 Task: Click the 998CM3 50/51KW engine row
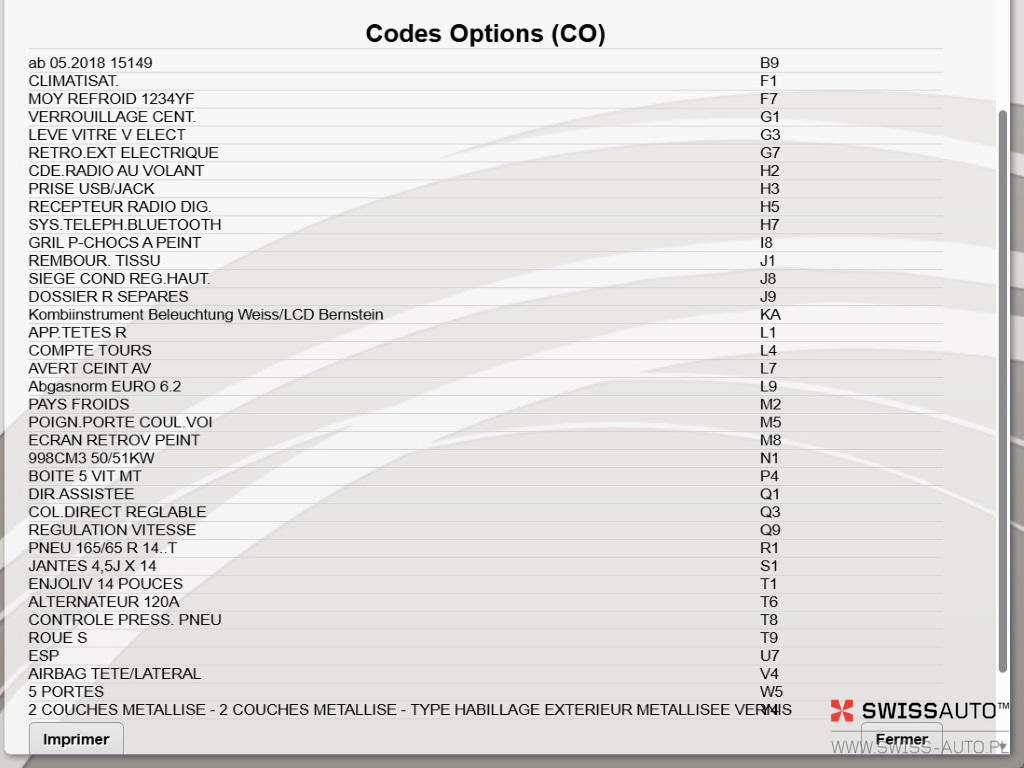click(485, 458)
